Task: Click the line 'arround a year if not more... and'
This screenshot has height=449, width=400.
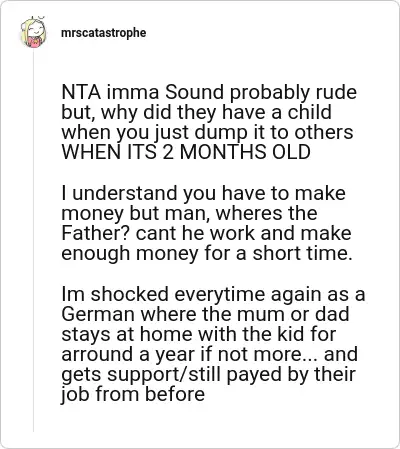Action: (209, 354)
